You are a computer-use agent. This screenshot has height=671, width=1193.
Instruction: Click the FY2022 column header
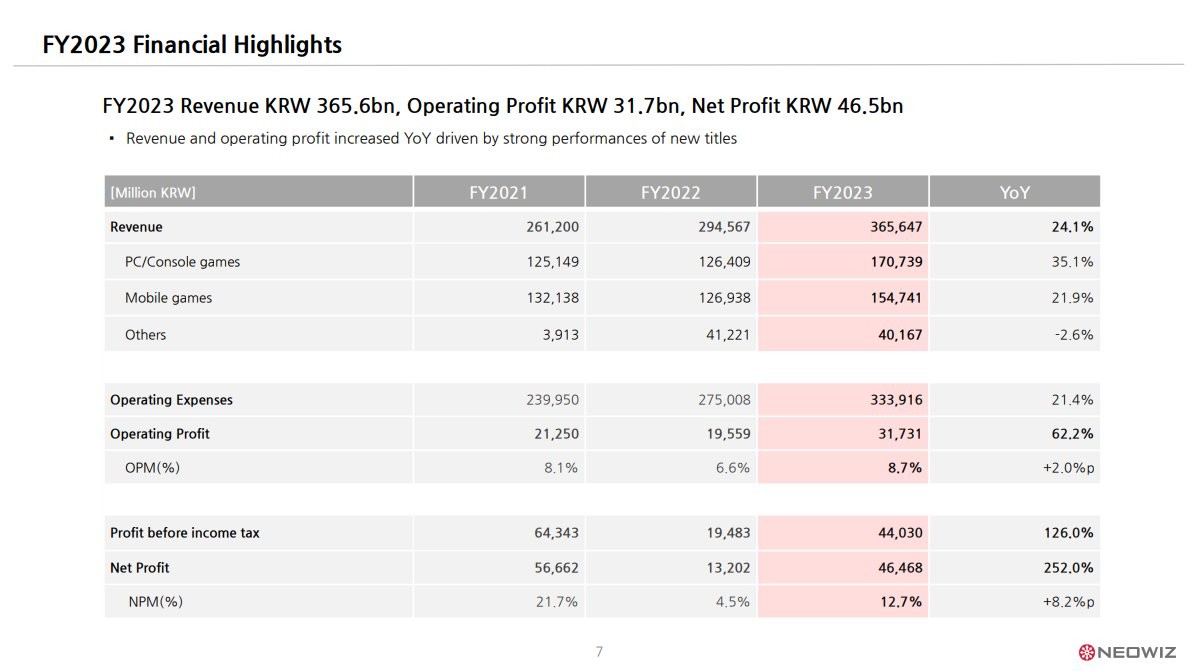[670, 192]
